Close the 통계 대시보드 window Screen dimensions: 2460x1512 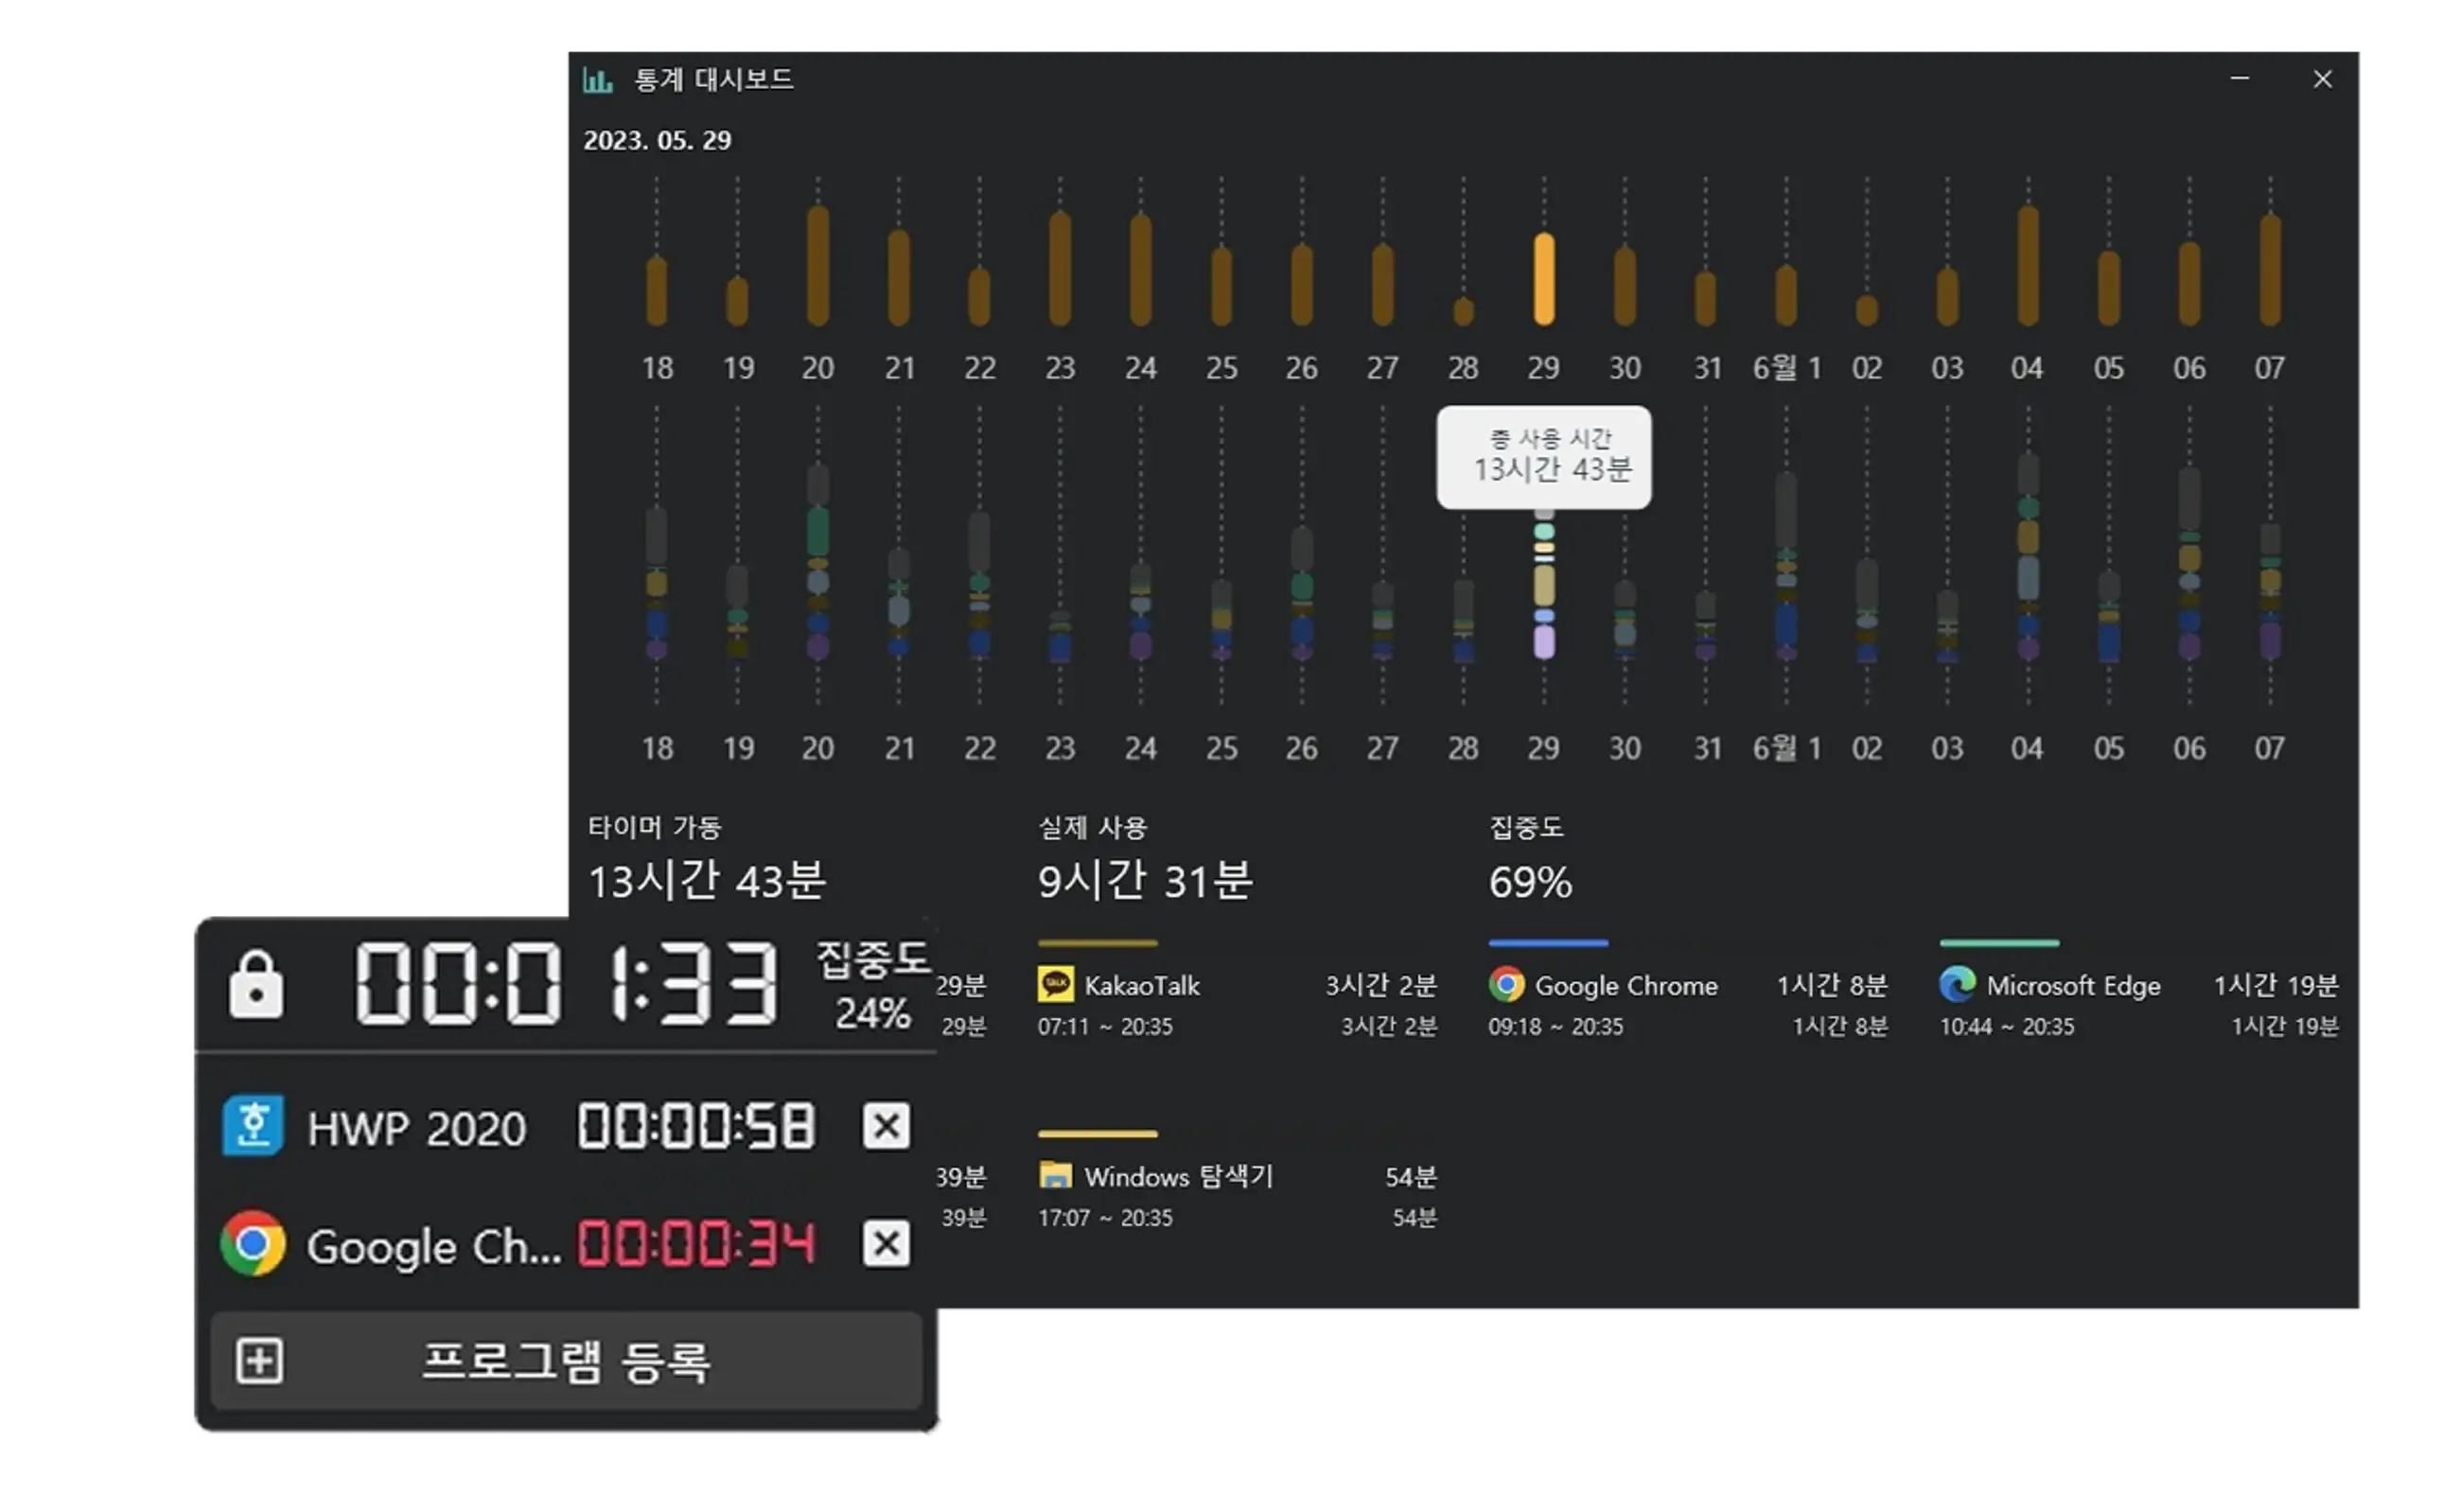pos(2323,79)
